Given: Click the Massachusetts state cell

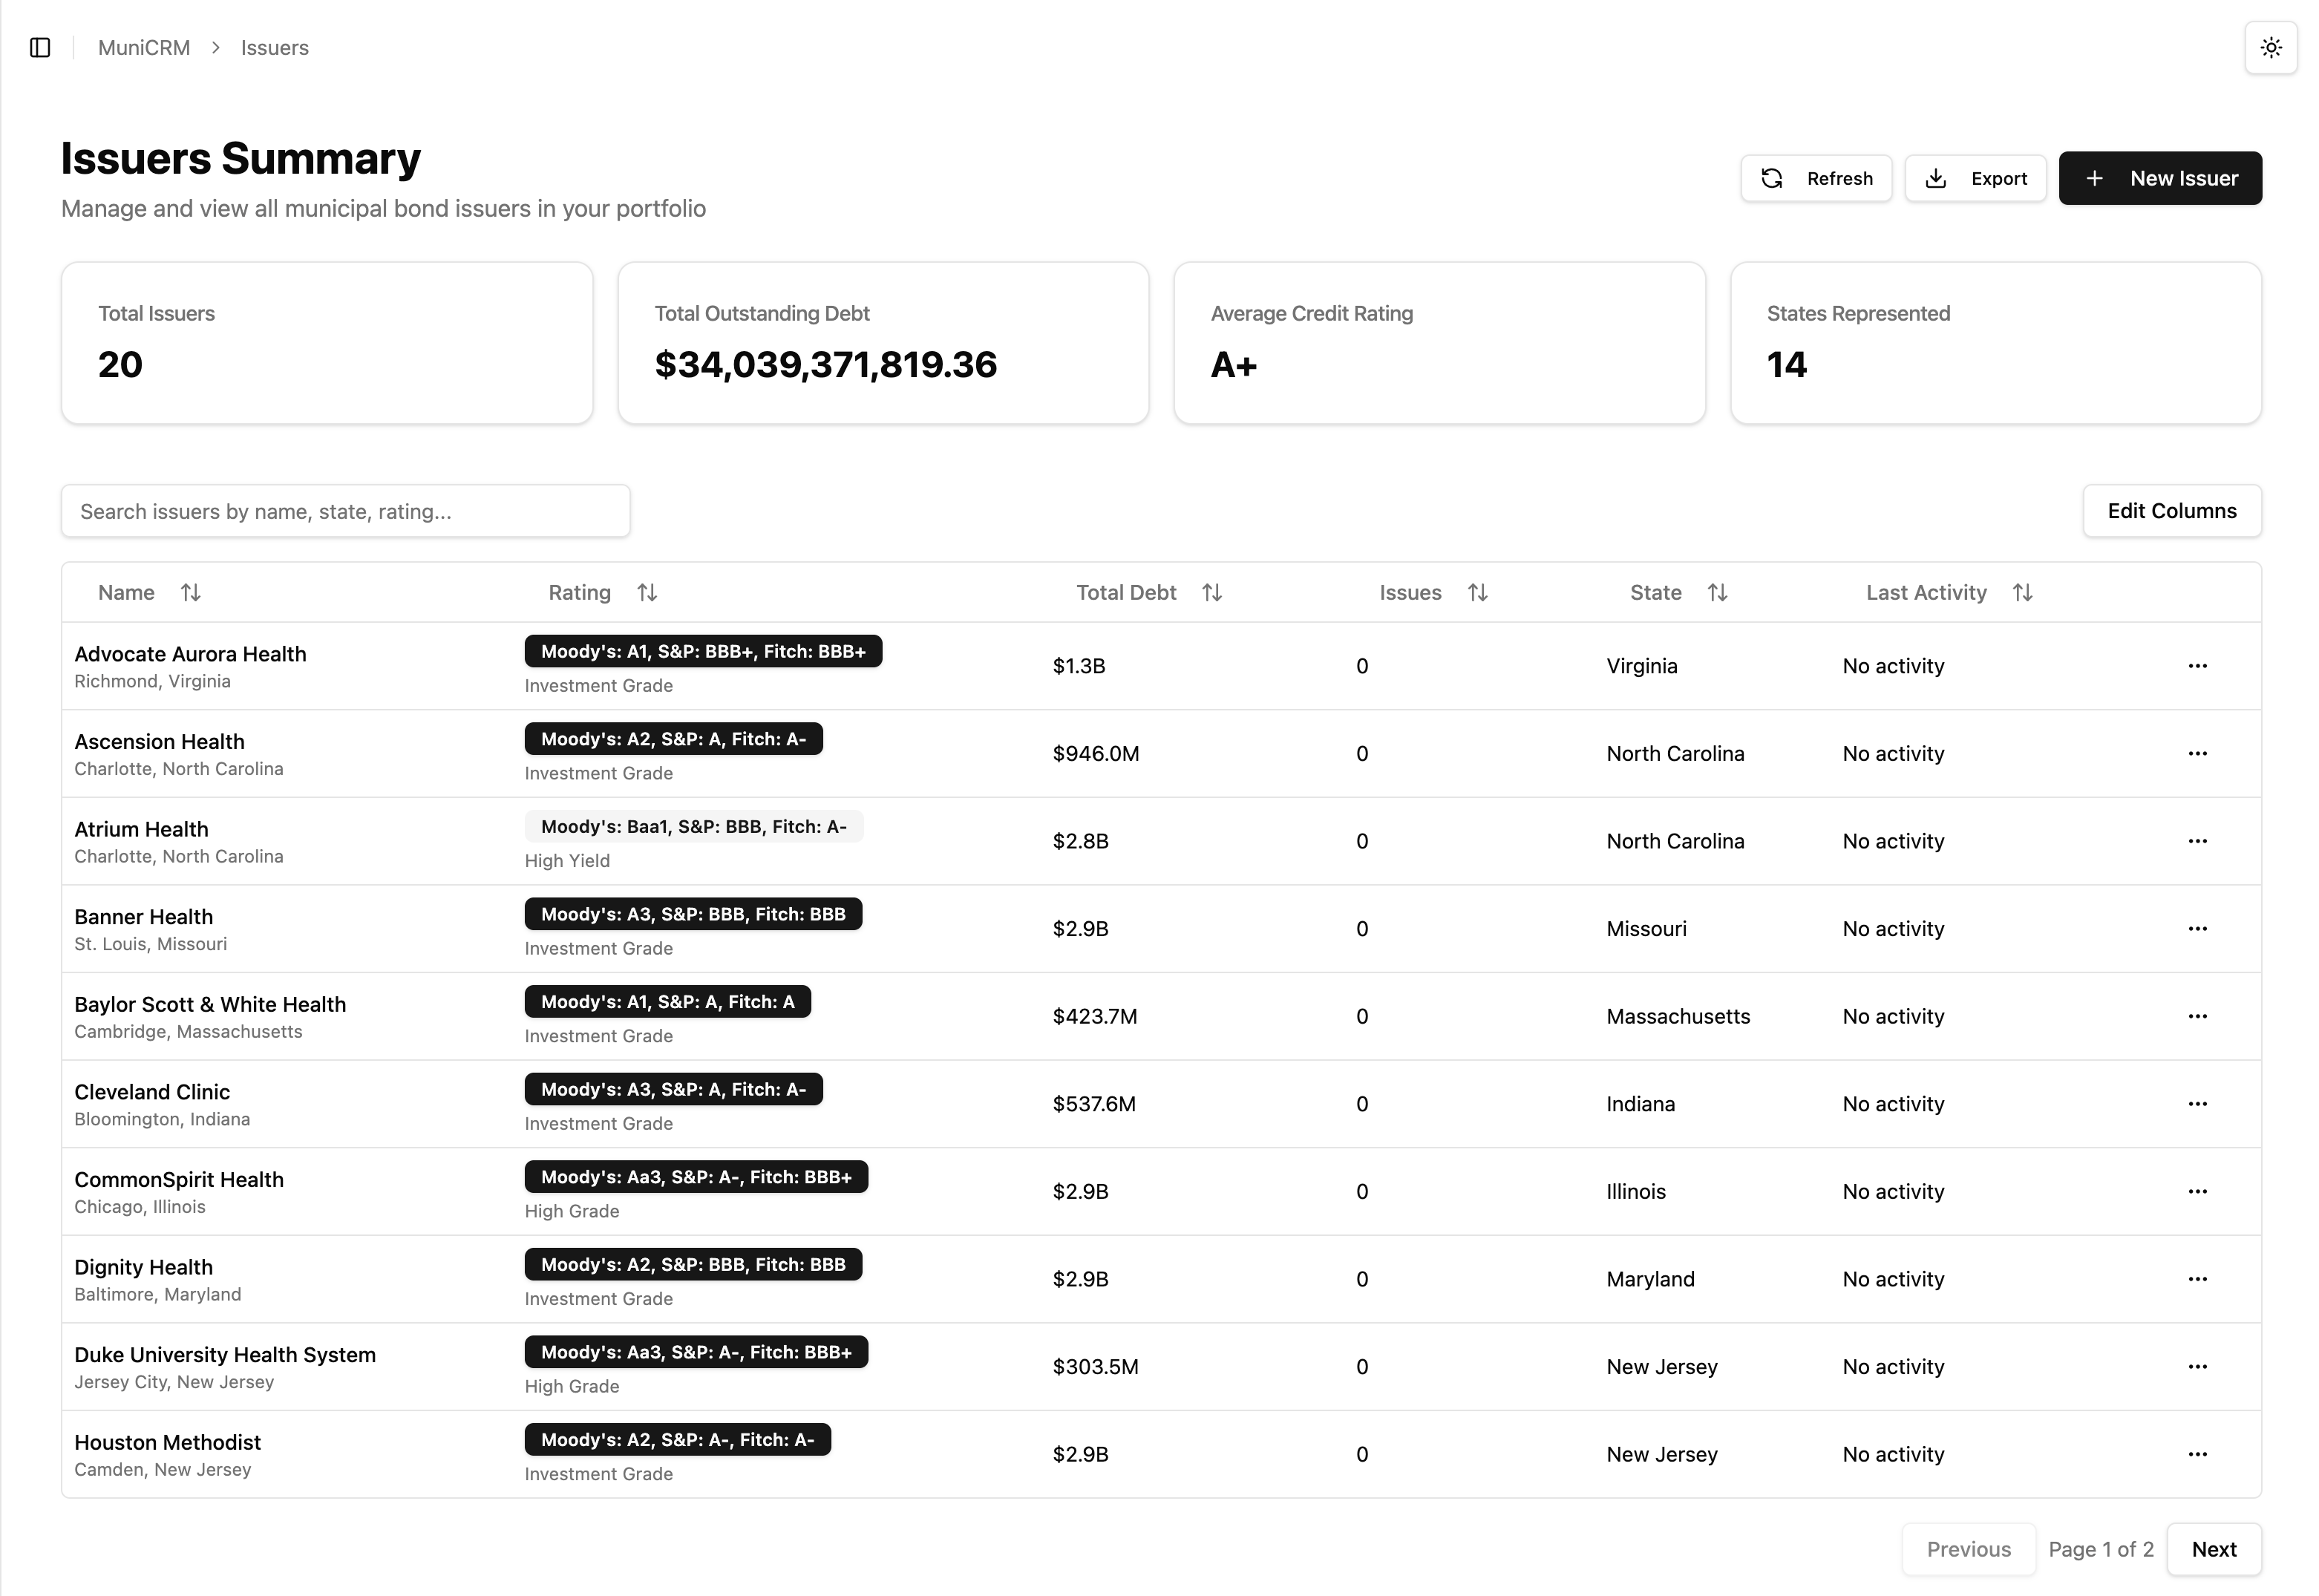Looking at the screenshot, I should [1679, 1016].
